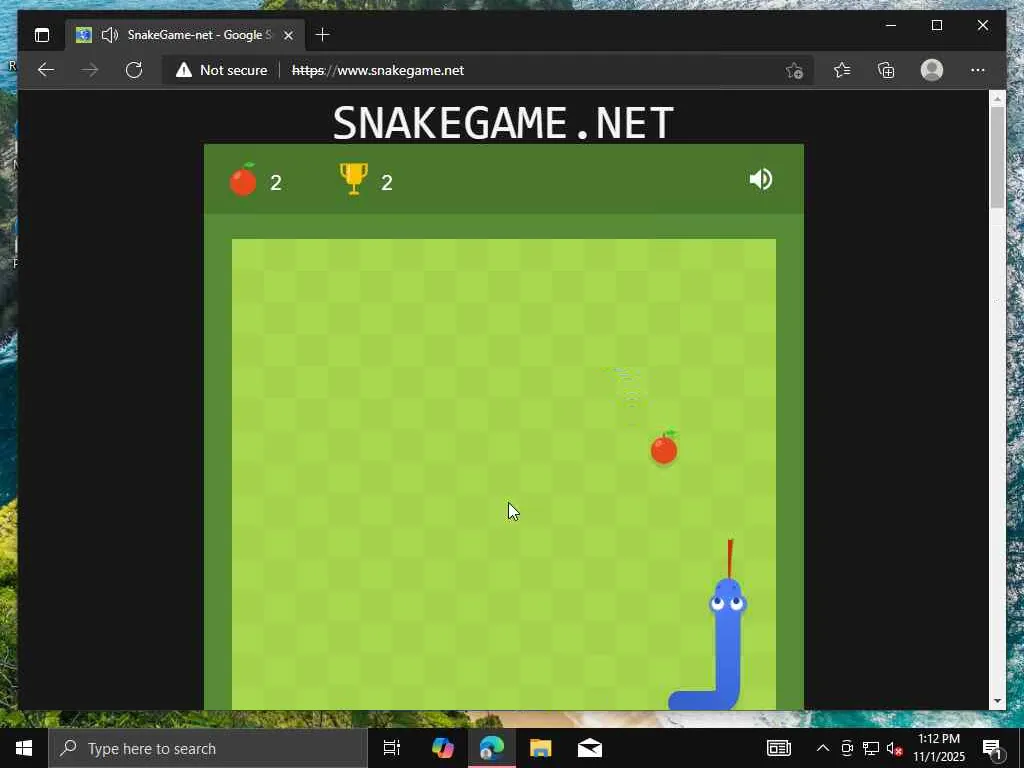Mute game sound via speaker icon

pos(761,179)
